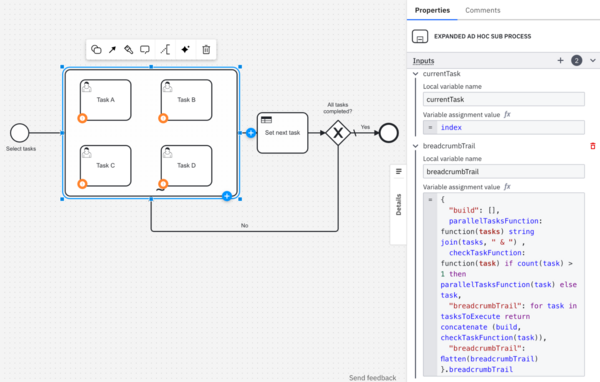This screenshot has width=600, height=382.
Task: Delete the breadcrumbTrail input
Action: coord(593,146)
